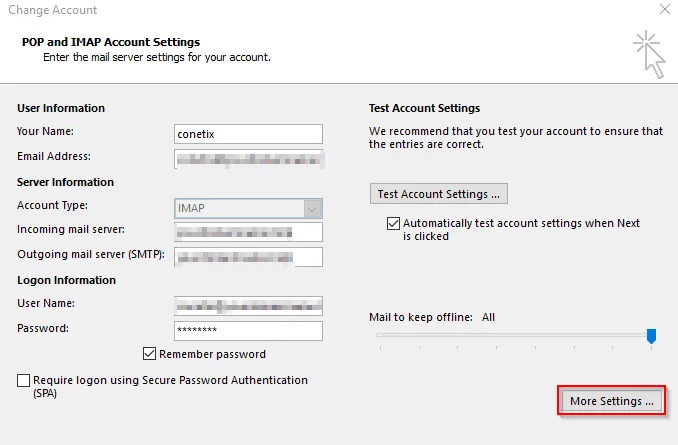Click the Change Account title bar text
Image resolution: width=678 pixels, height=445 pixels.
pyautogui.click(x=53, y=10)
